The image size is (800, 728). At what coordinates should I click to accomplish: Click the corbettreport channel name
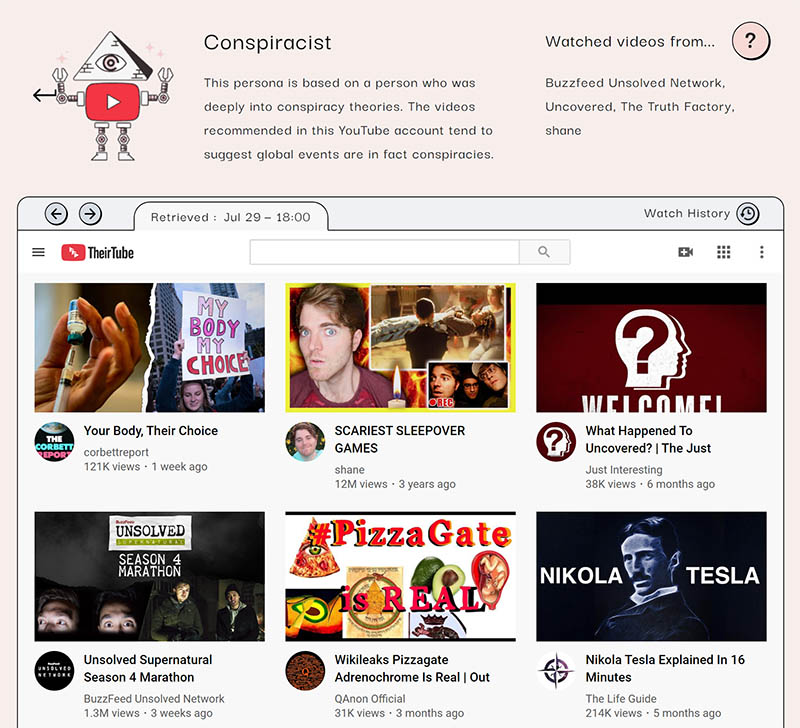point(116,452)
